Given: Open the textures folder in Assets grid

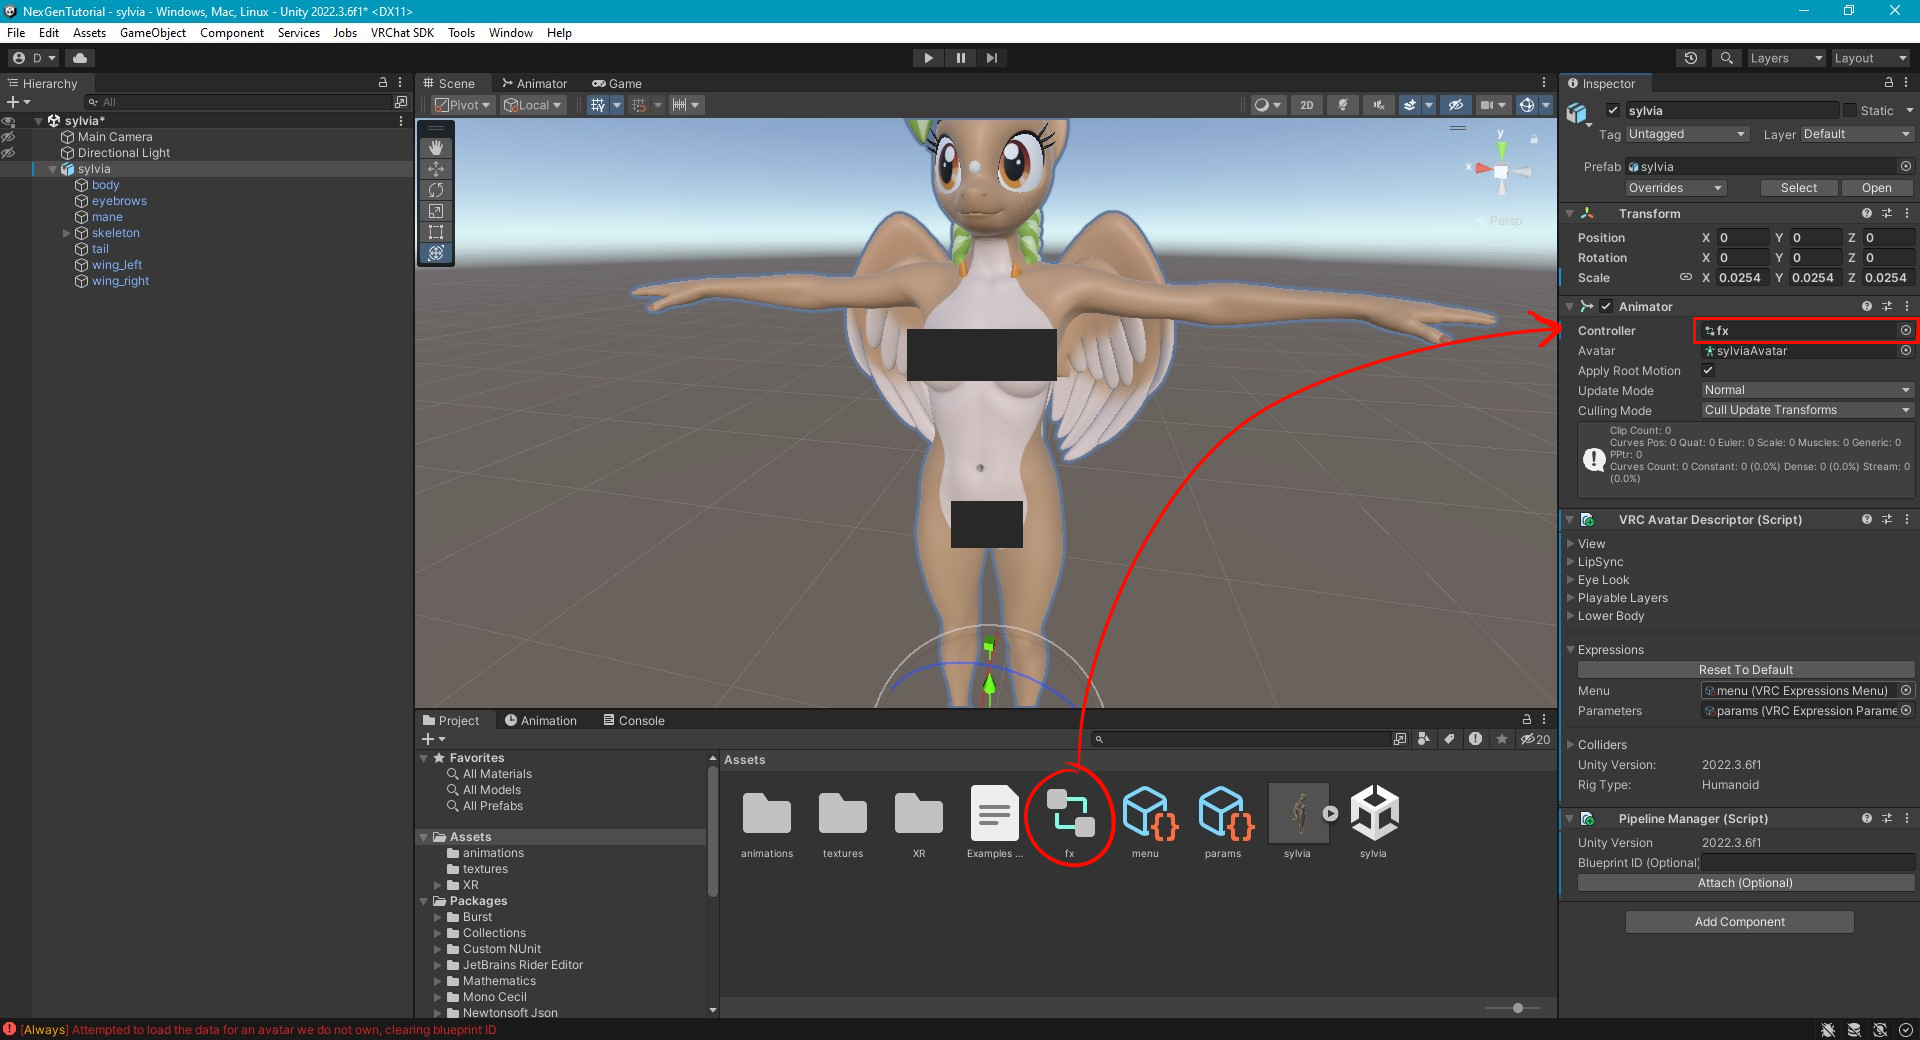Looking at the screenshot, I should point(843,822).
